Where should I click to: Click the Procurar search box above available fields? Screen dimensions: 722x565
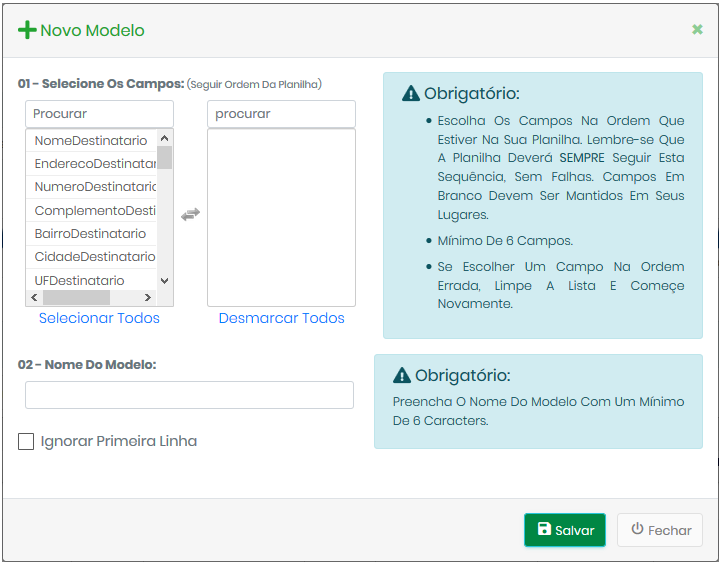click(x=99, y=114)
